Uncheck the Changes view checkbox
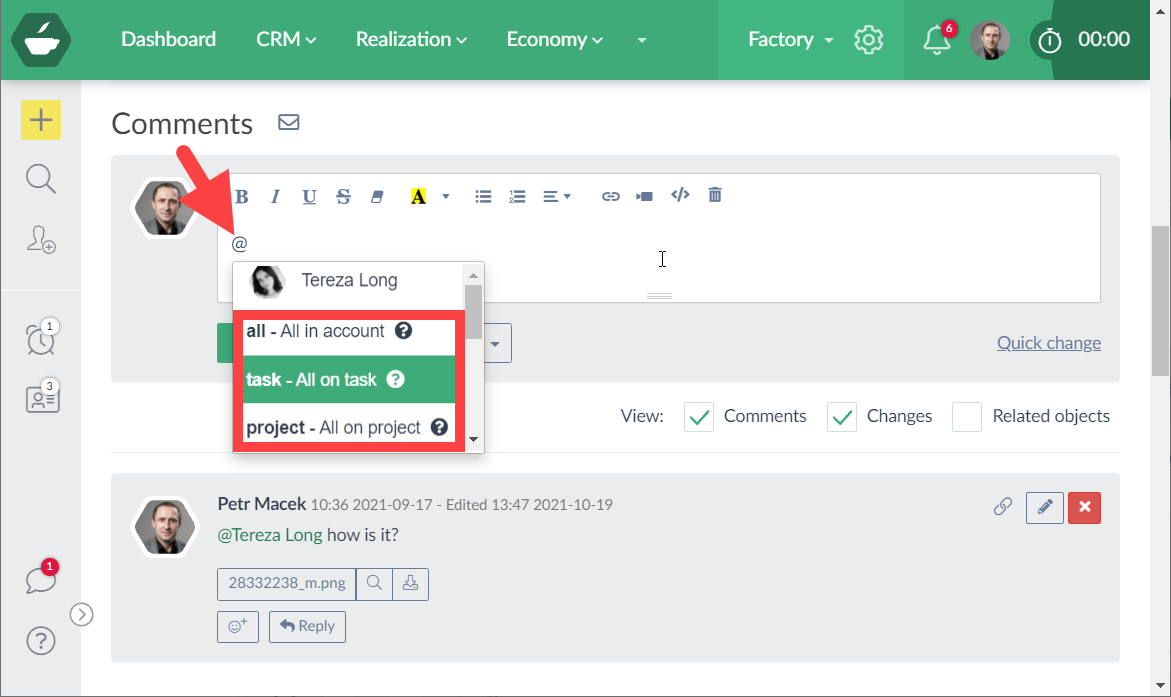This screenshot has height=697, width=1171. (842, 417)
